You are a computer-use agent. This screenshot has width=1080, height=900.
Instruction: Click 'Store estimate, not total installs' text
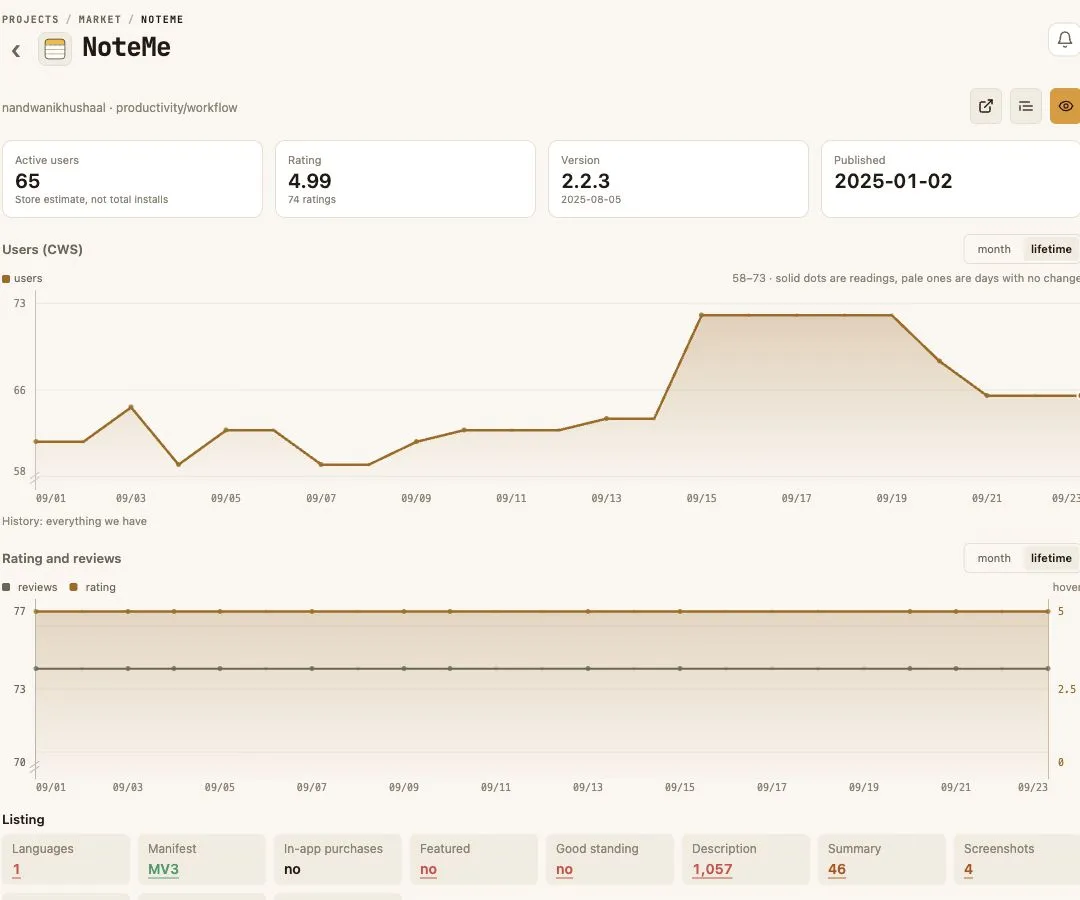click(x=92, y=200)
